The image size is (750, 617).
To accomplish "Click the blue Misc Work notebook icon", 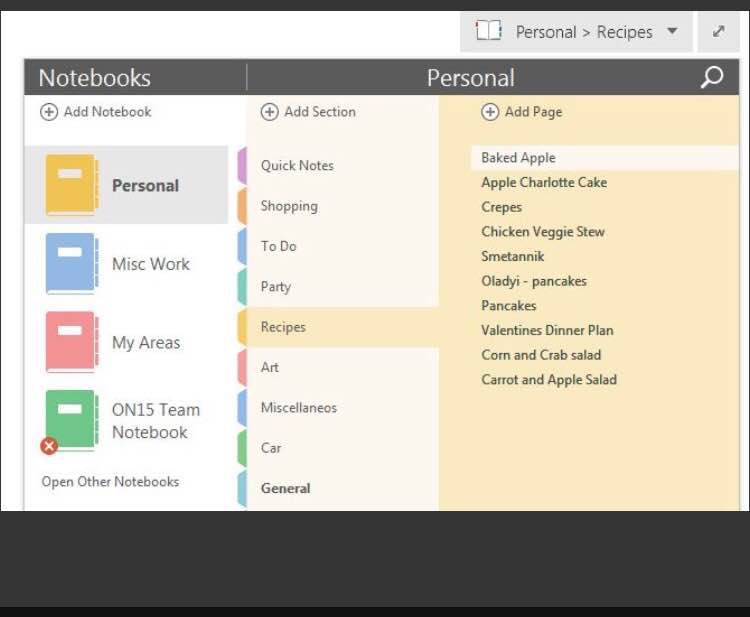I will point(70,263).
